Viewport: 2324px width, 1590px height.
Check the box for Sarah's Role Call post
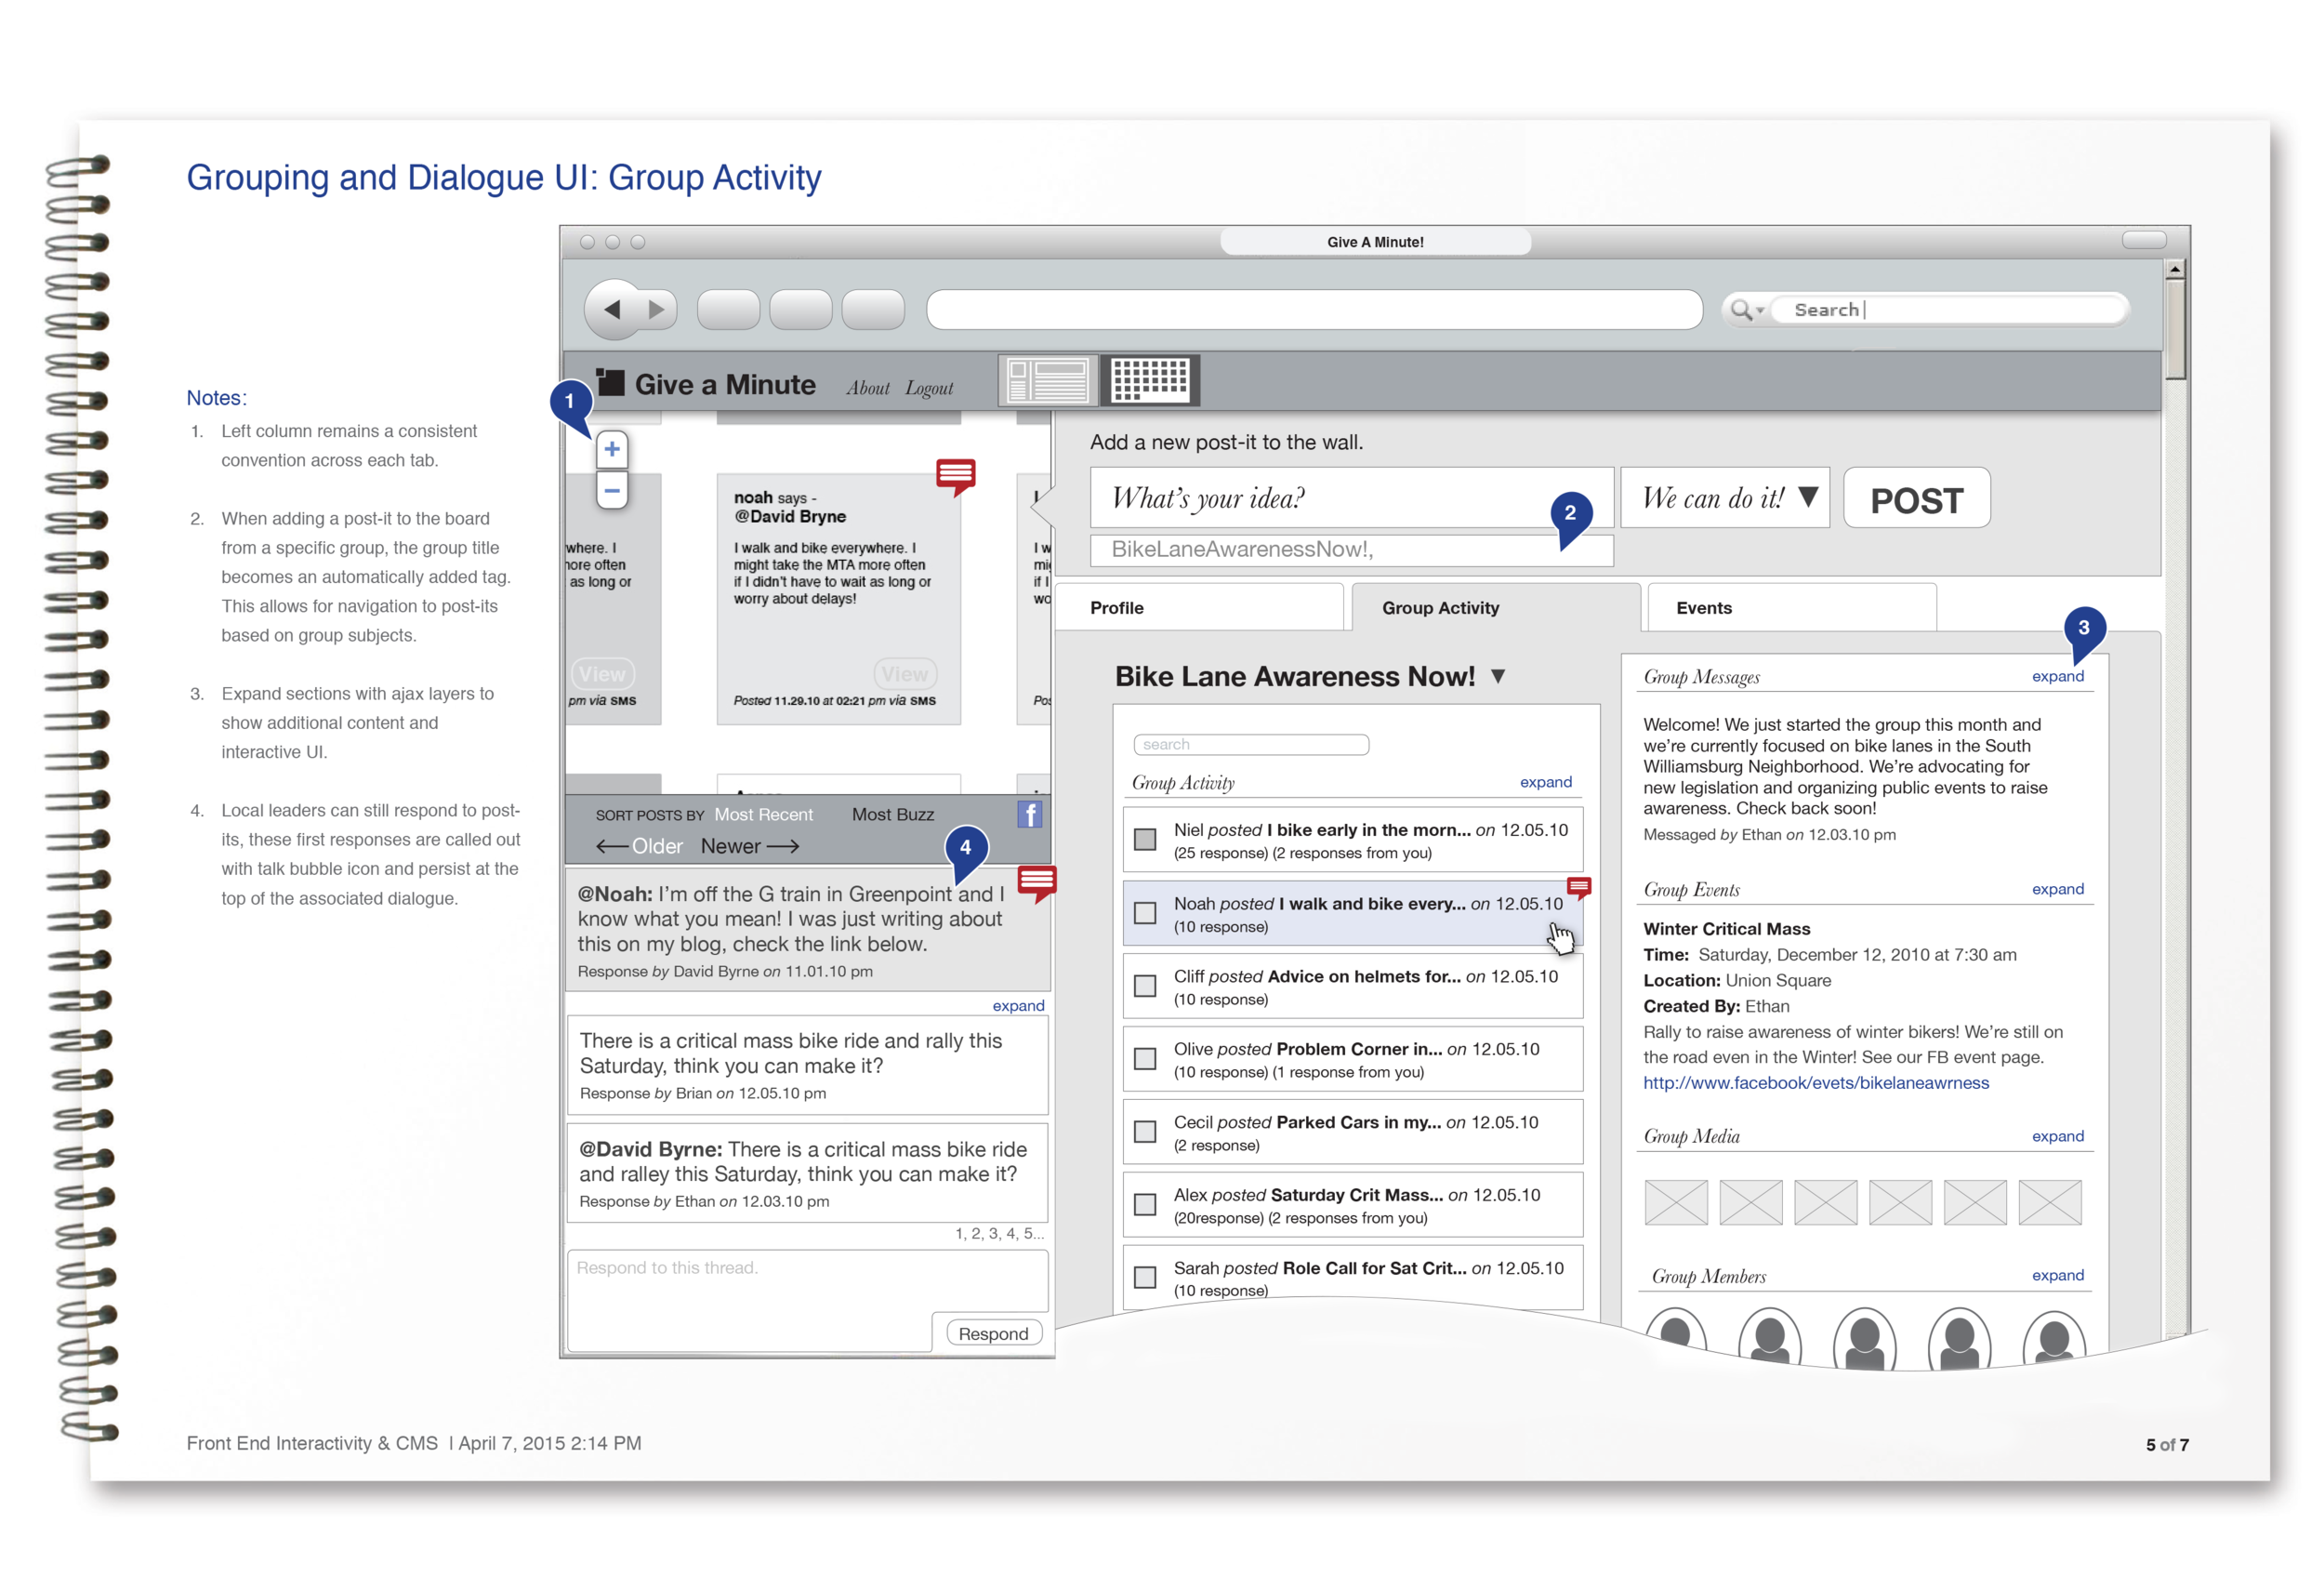click(x=1145, y=1278)
